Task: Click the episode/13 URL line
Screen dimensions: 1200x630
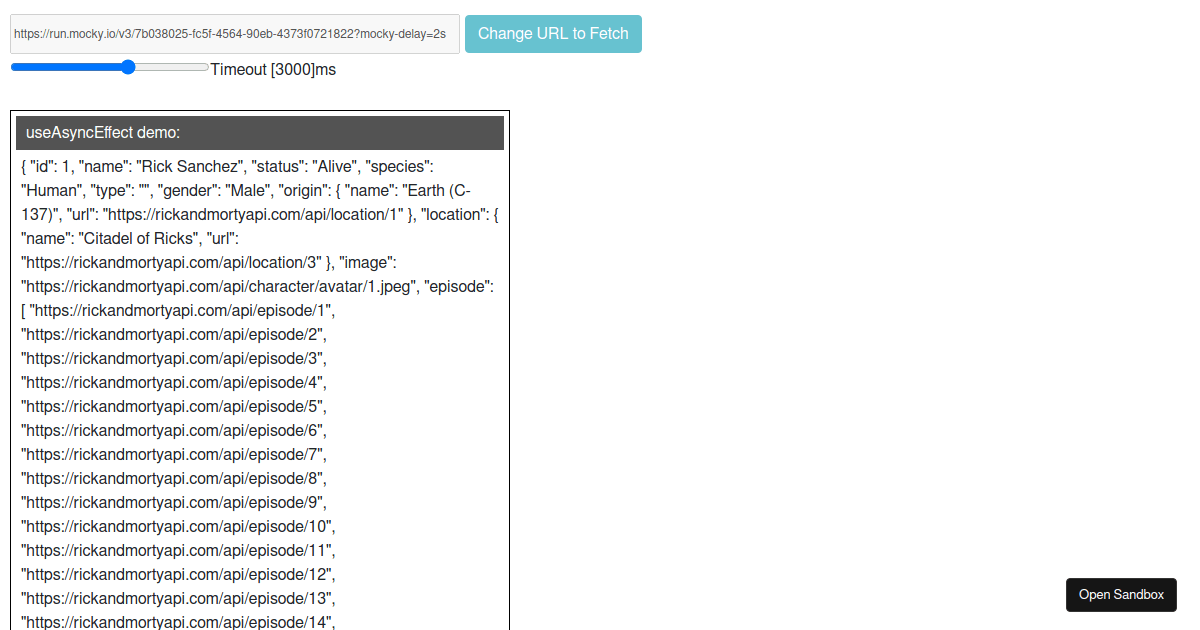Action: (178, 598)
